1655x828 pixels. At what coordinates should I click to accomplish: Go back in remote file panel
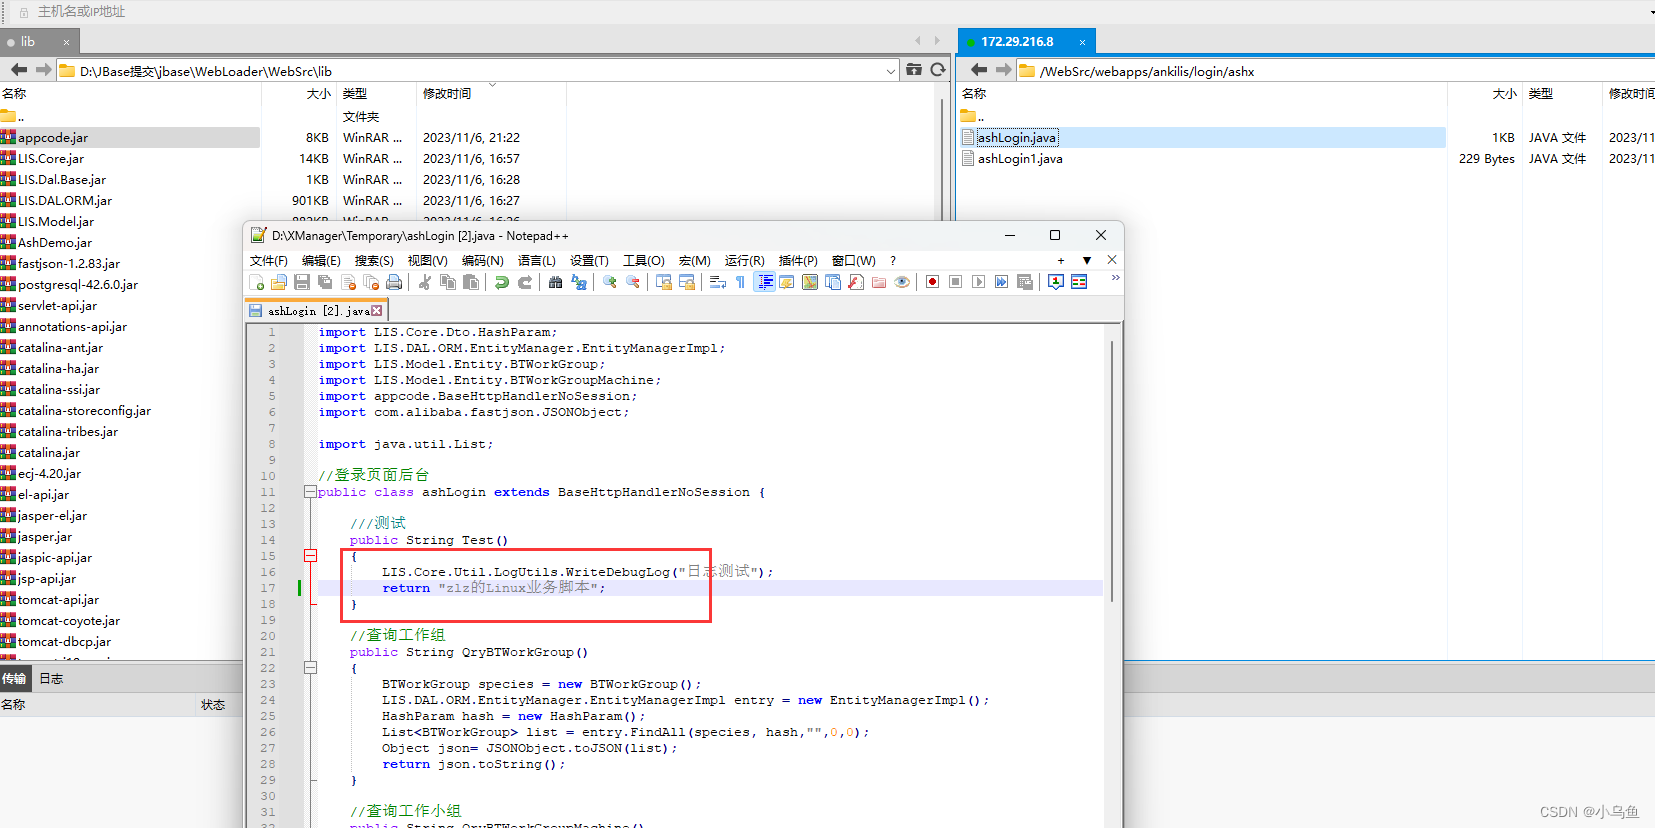point(979,70)
